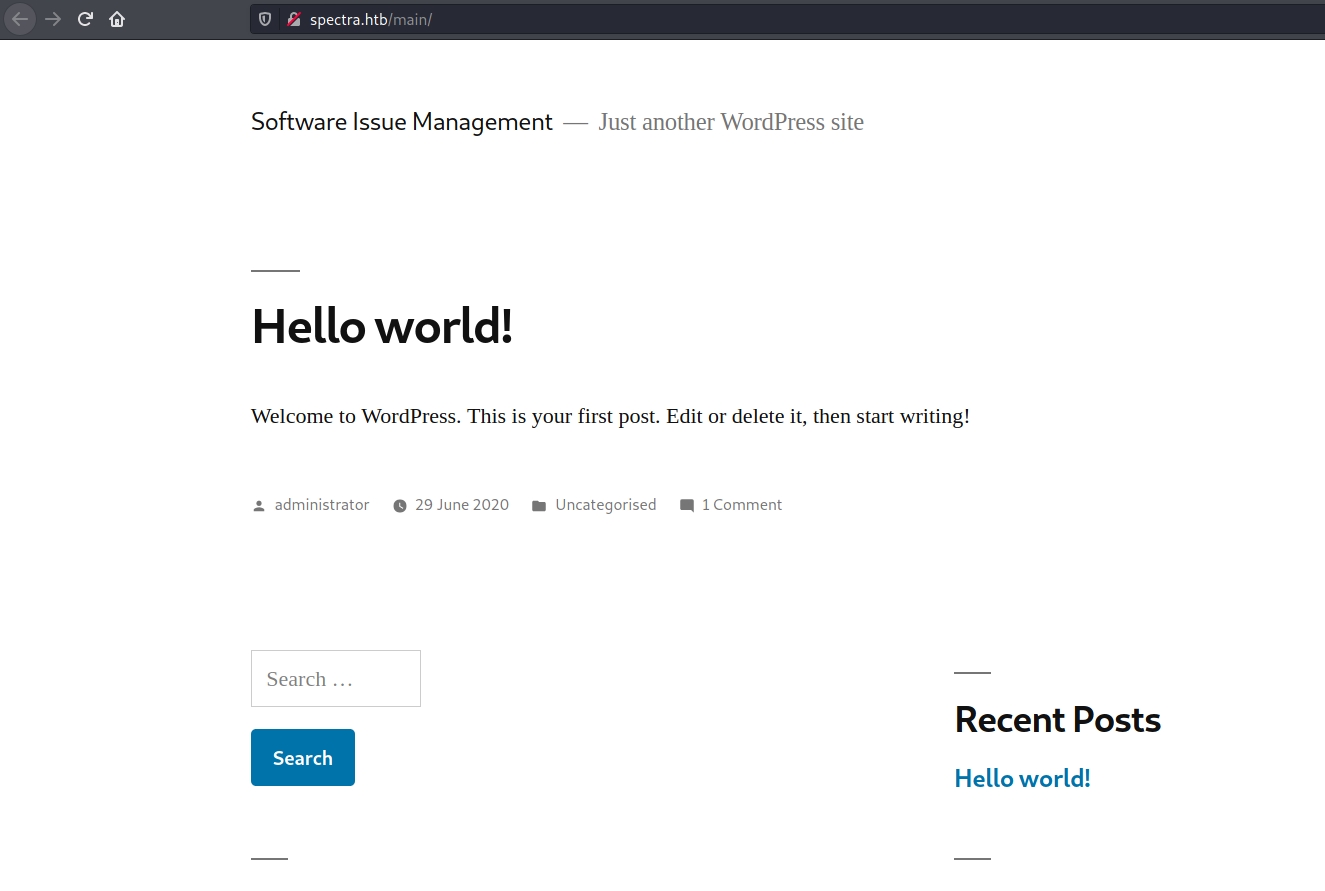This screenshot has width=1325, height=891.
Task: Click the 29 June 2020 post date
Action: 461,505
